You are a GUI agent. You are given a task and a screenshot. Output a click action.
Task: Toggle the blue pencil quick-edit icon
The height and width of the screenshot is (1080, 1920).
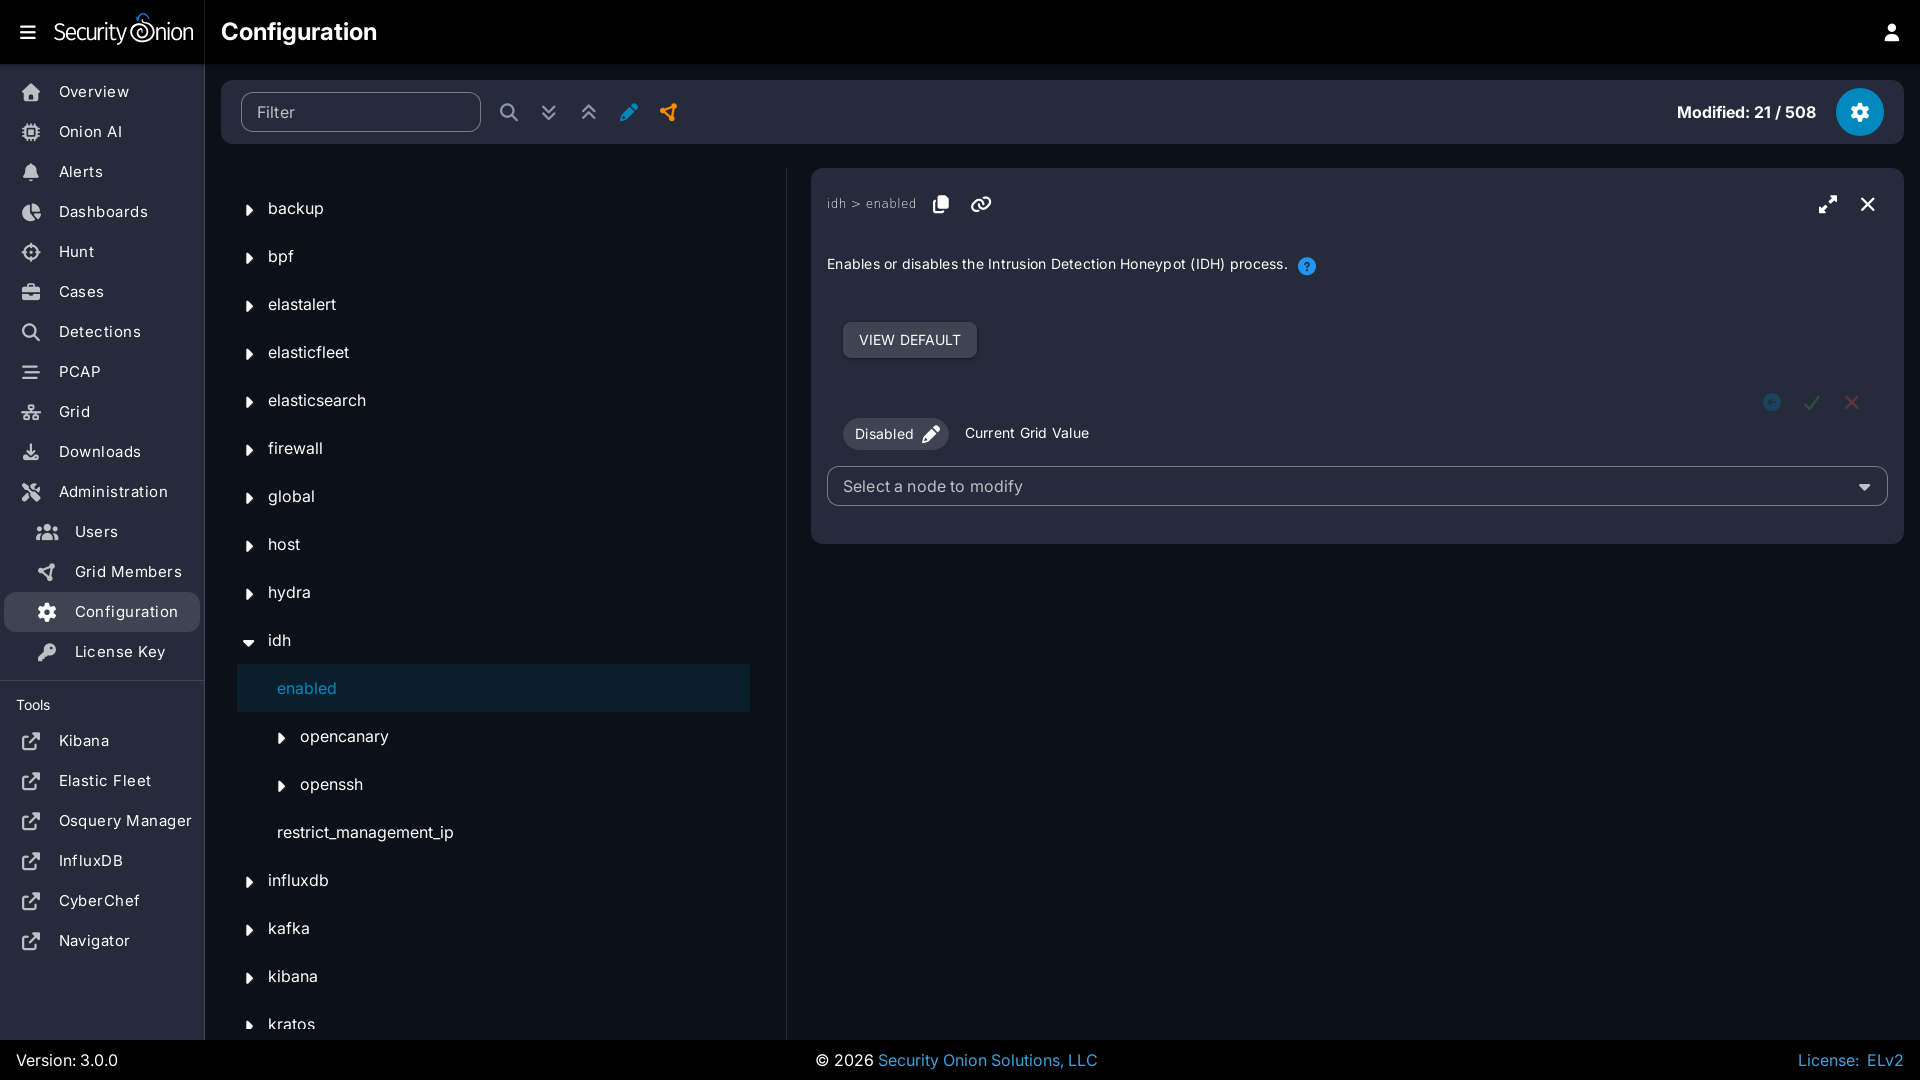pyautogui.click(x=628, y=112)
